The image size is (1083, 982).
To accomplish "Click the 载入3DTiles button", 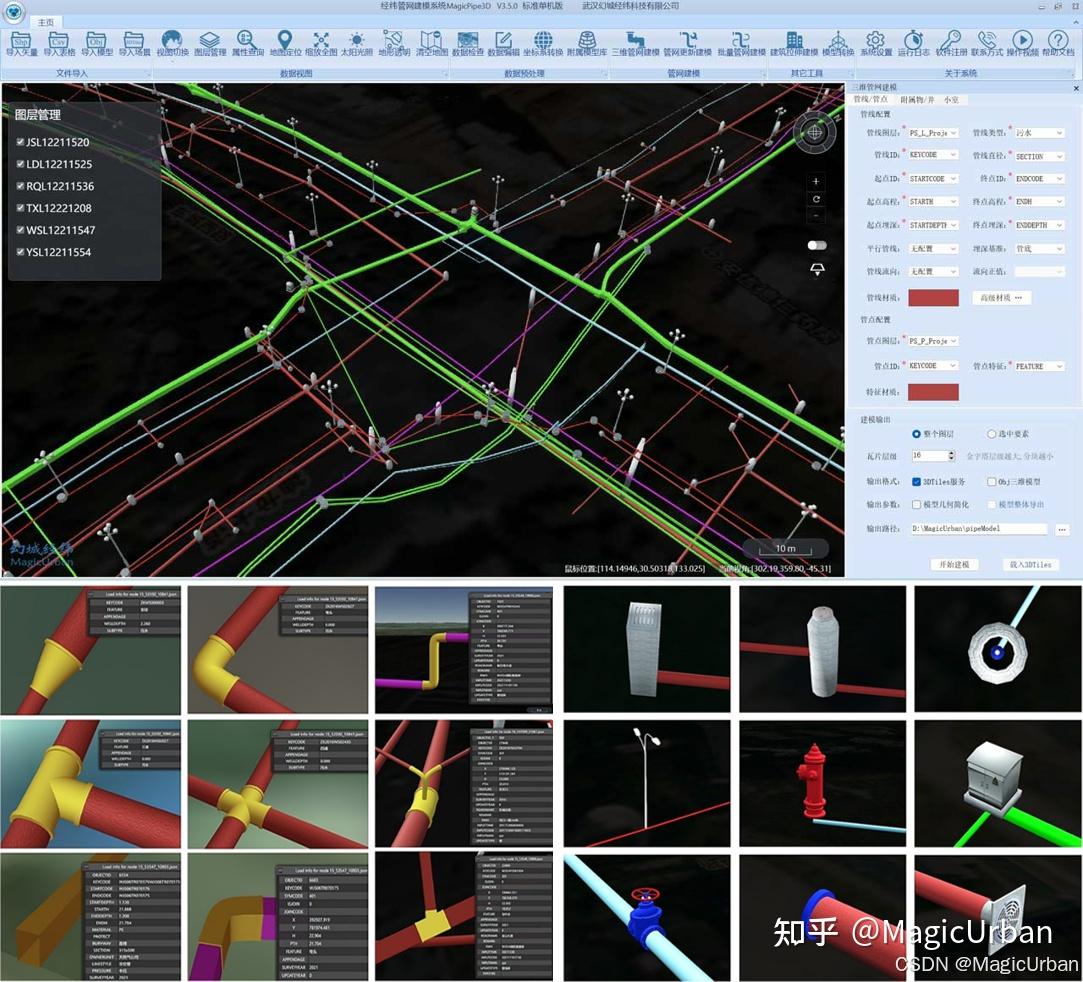I will 1030,564.
